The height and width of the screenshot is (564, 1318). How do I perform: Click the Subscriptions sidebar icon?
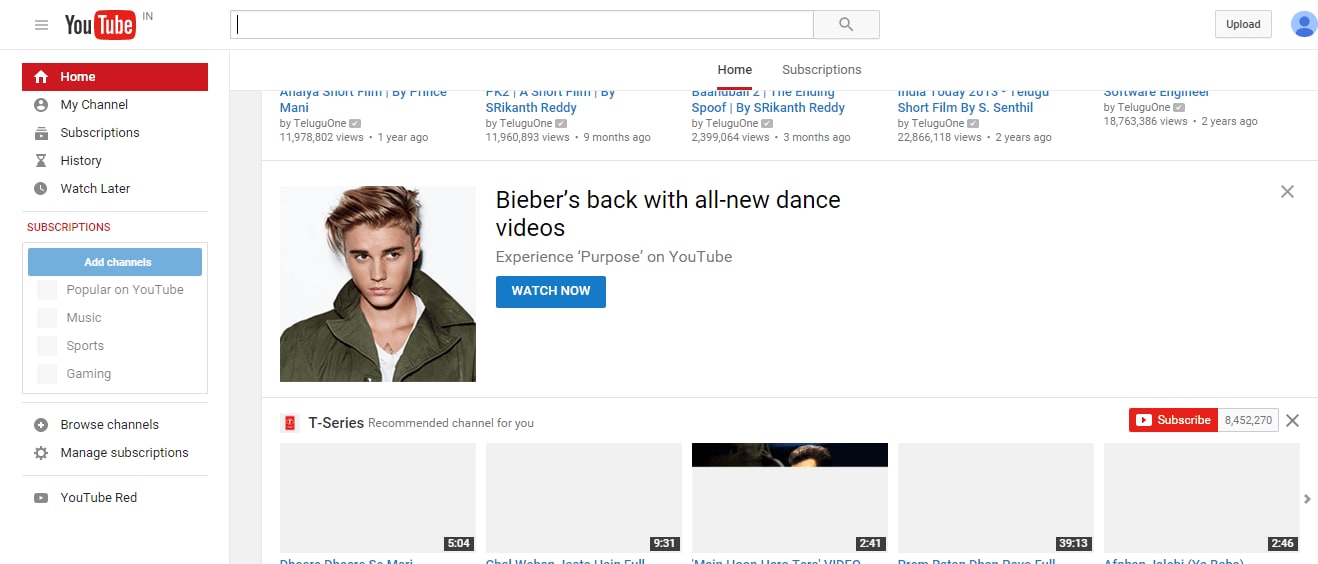[41, 133]
